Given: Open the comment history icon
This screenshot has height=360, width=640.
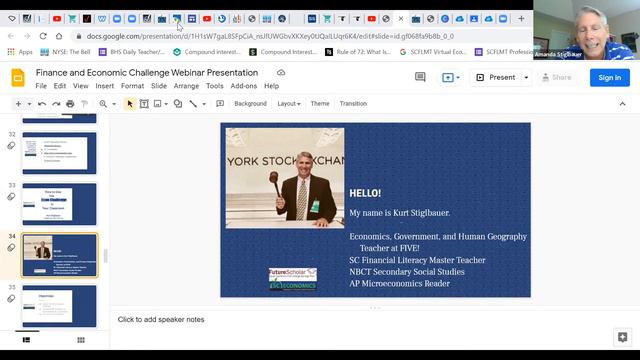Looking at the screenshot, I should click(420, 77).
